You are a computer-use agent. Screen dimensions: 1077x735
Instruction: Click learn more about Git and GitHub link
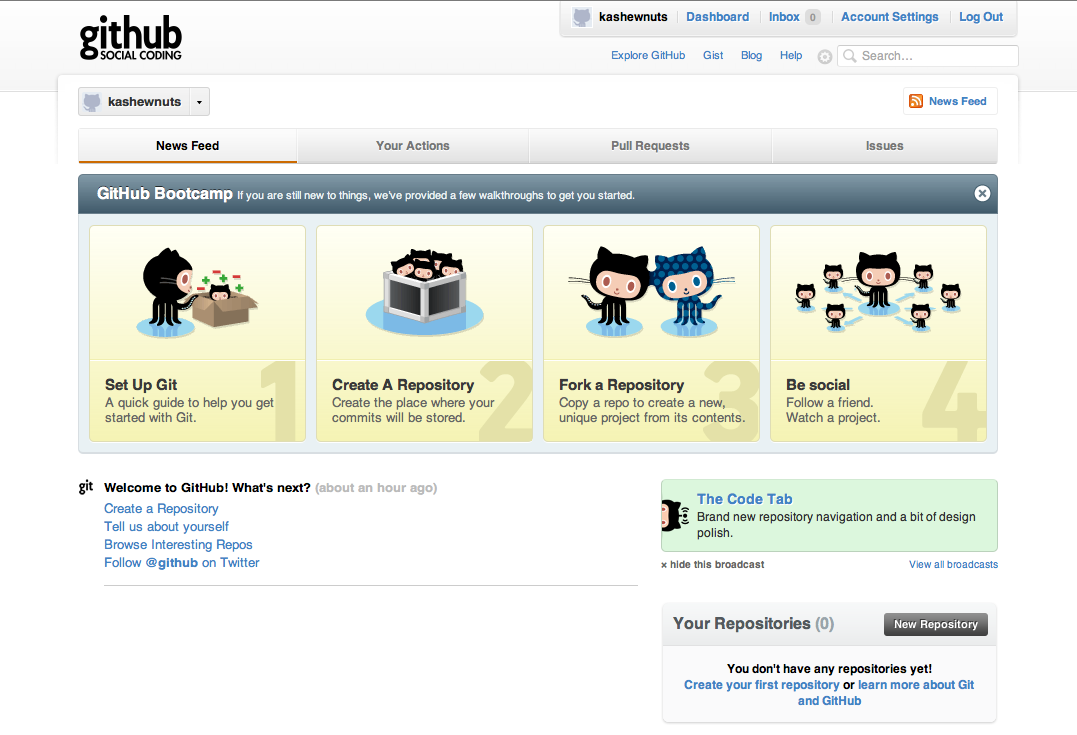(886, 693)
